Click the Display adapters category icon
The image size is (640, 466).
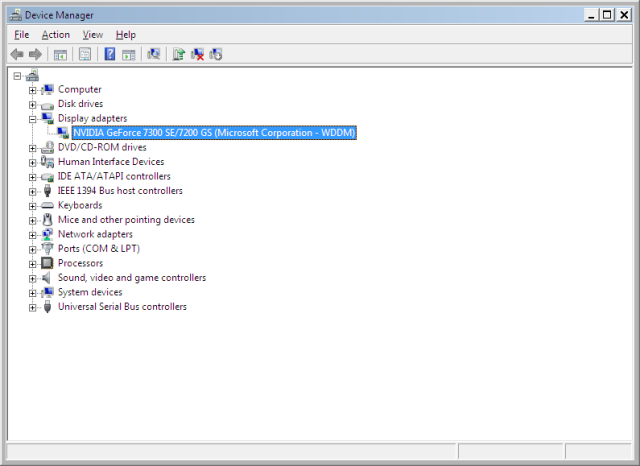click(x=47, y=118)
